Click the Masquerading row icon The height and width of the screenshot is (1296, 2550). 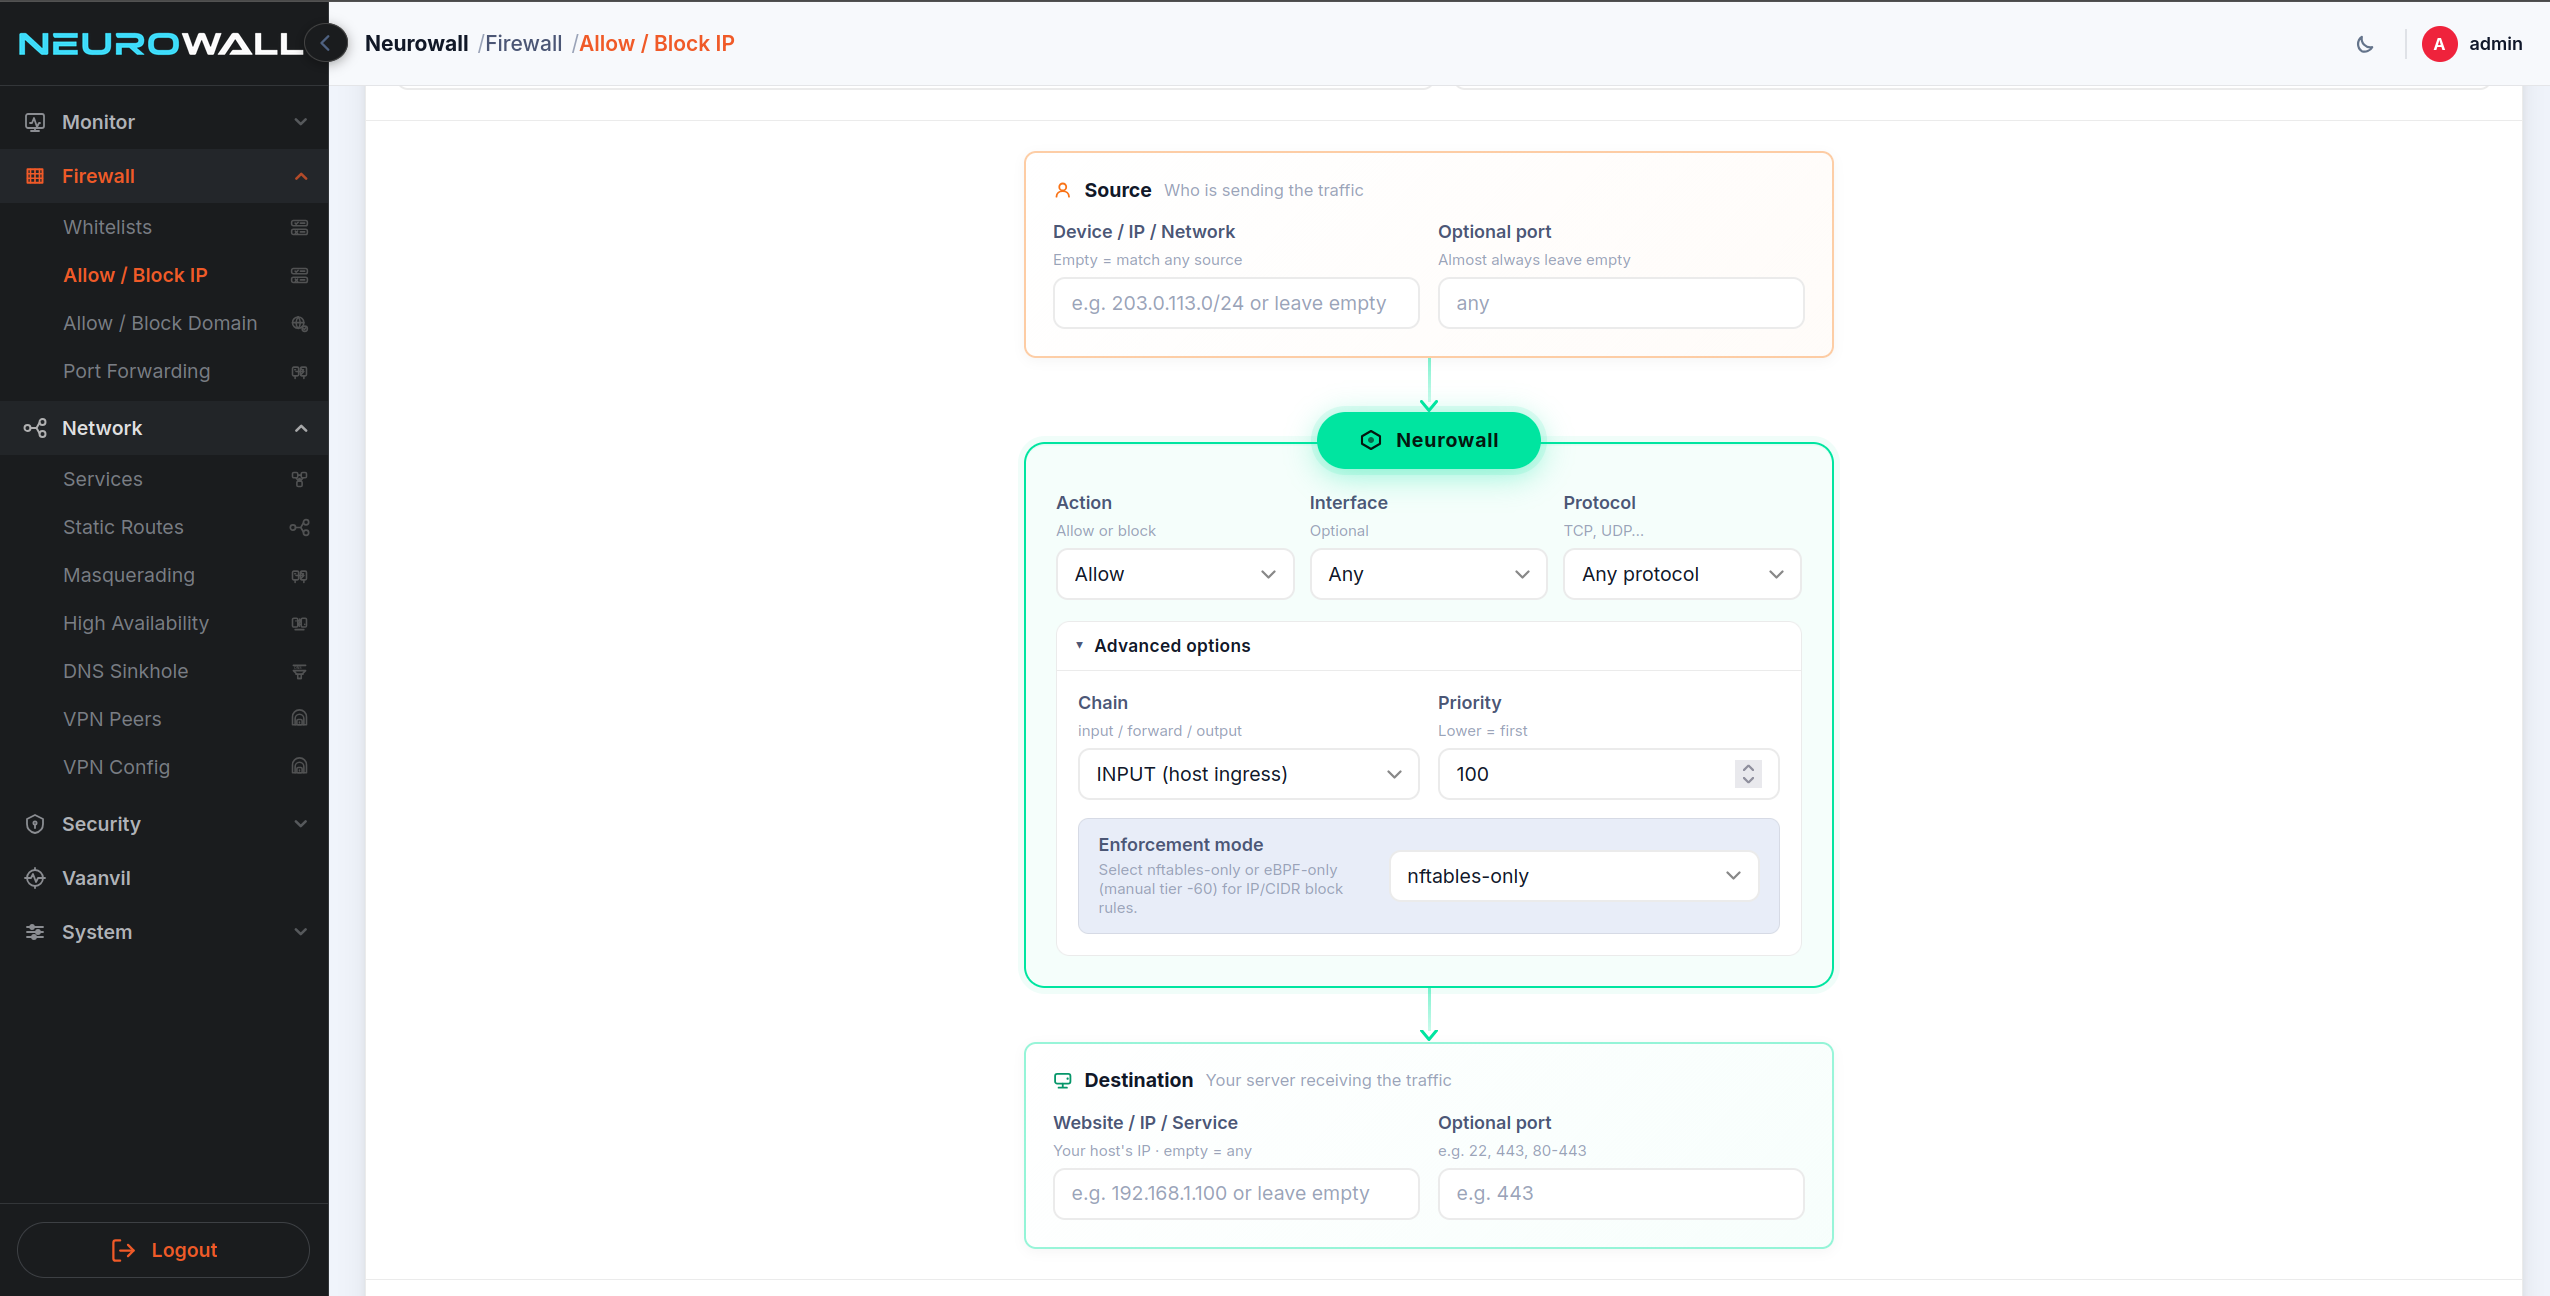299,576
